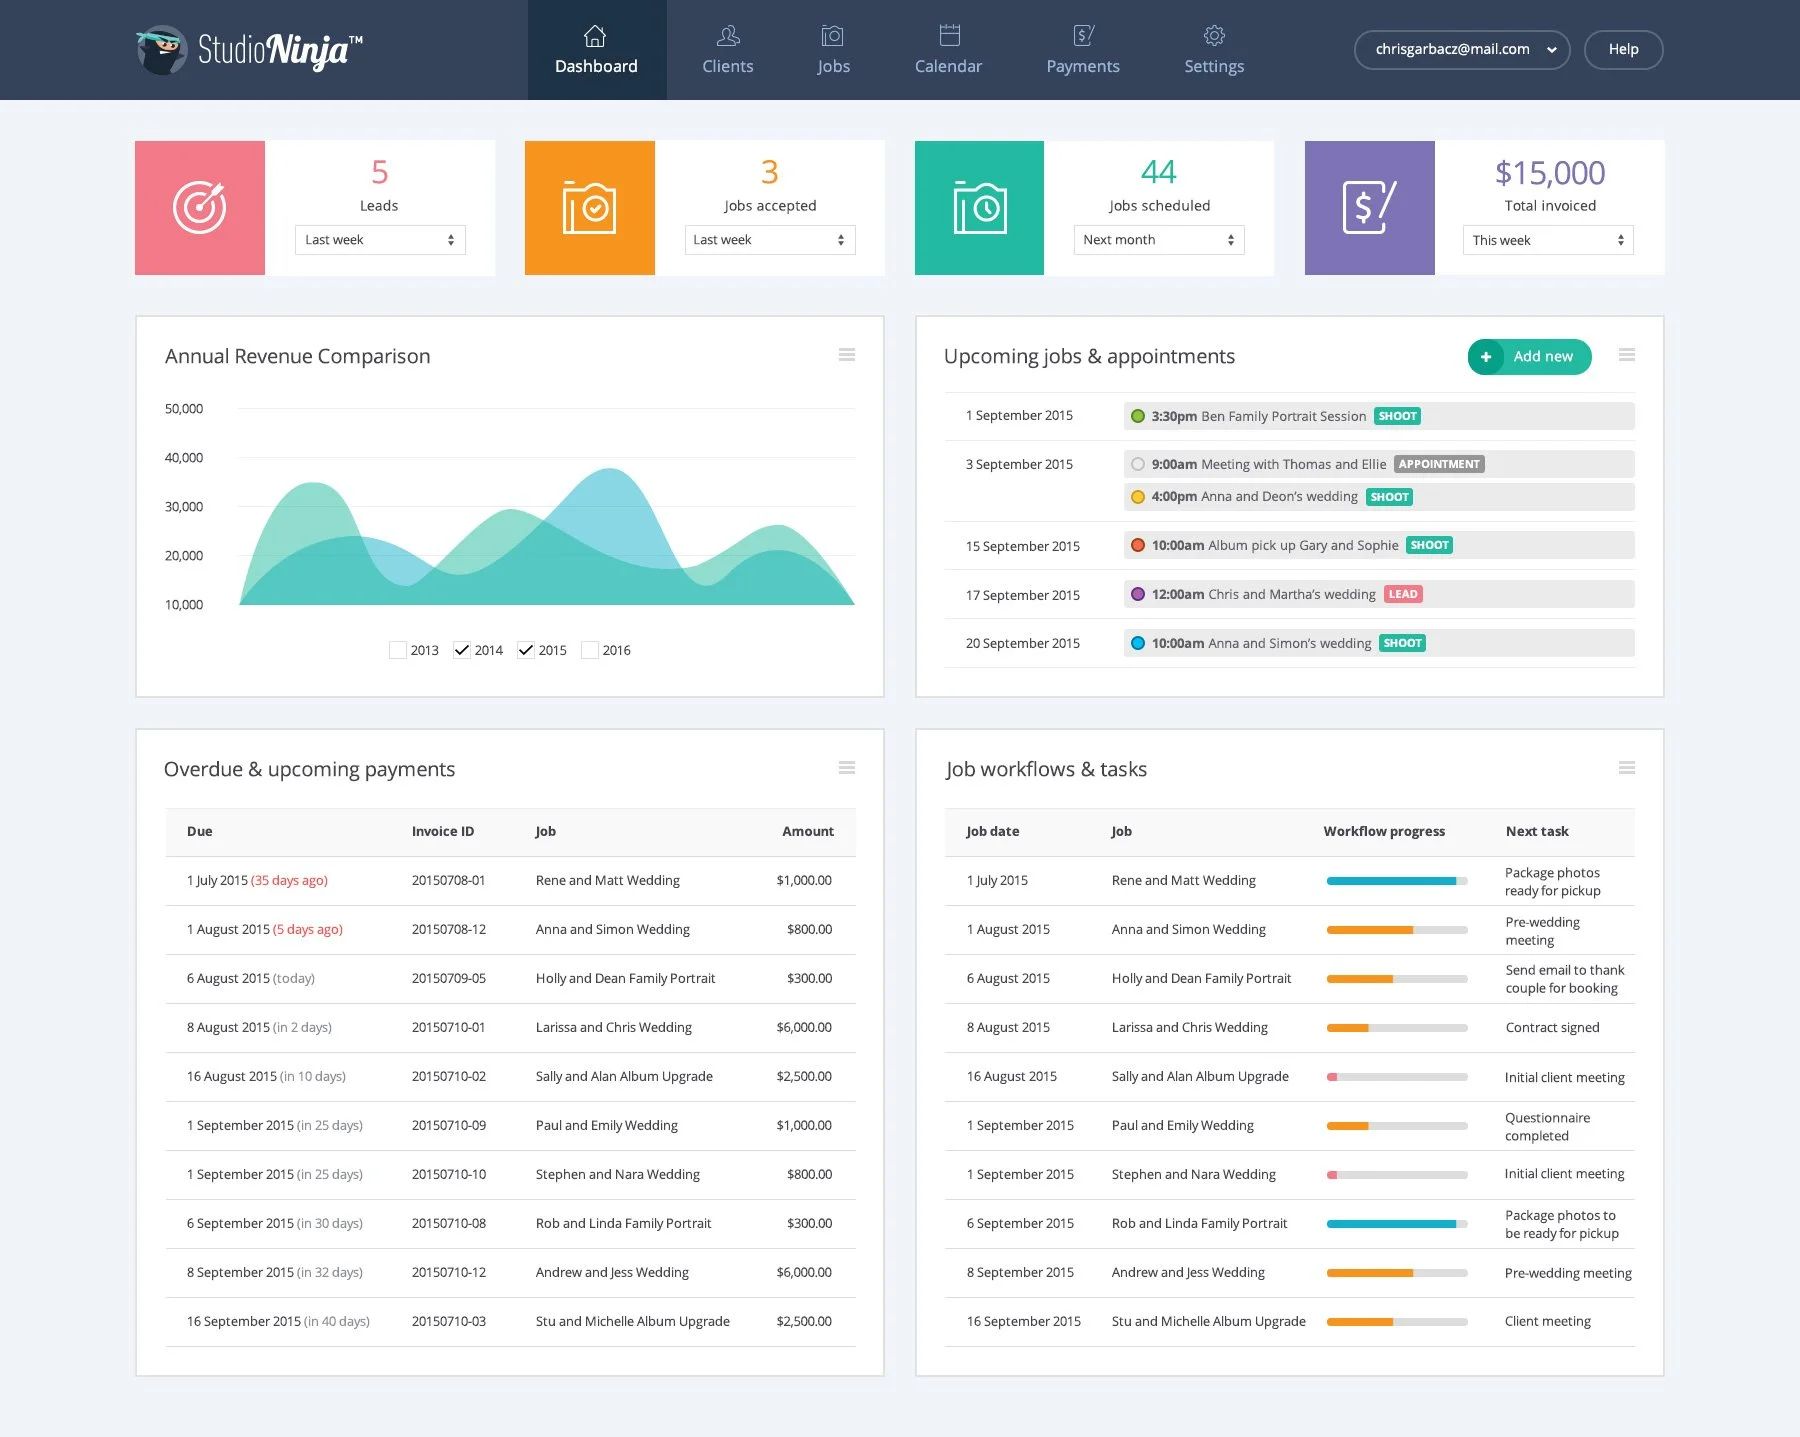Image resolution: width=1800 pixels, height=1437 pixels.
Task: Click the $6,000.00 amount for Andrew and Jess
Action: [x=804, y=1273]
